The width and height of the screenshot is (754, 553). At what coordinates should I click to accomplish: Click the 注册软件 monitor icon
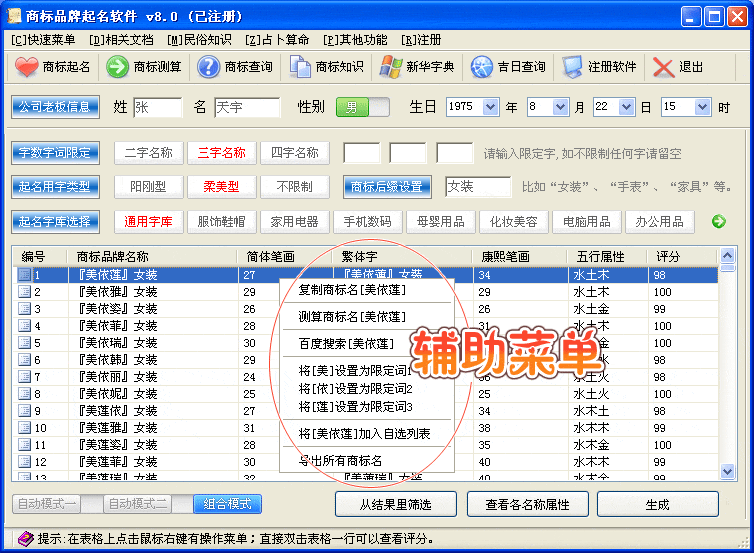pos(572,66)
